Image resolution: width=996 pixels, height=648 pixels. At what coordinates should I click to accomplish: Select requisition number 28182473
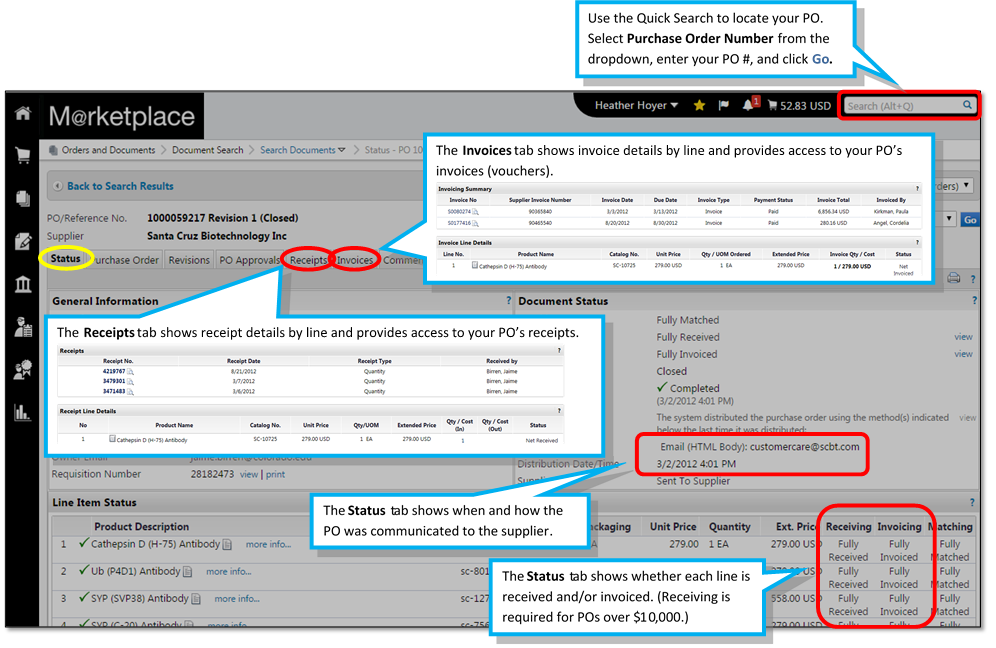[x=212, y=475]
